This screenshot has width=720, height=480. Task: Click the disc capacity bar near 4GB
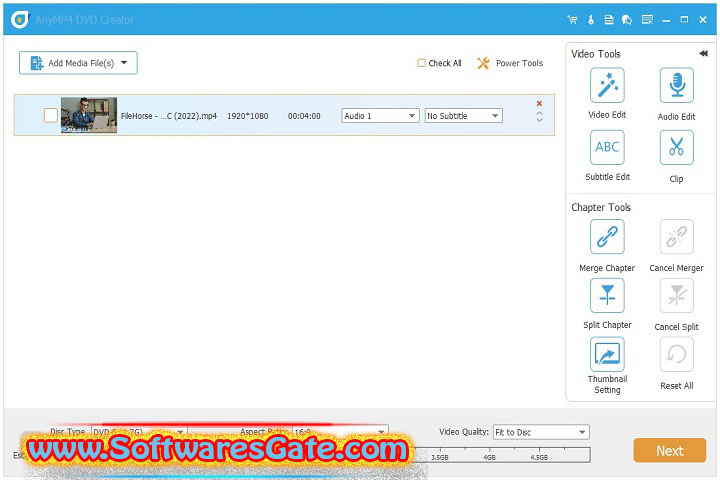pyautogui.click(x=489, y=455)
